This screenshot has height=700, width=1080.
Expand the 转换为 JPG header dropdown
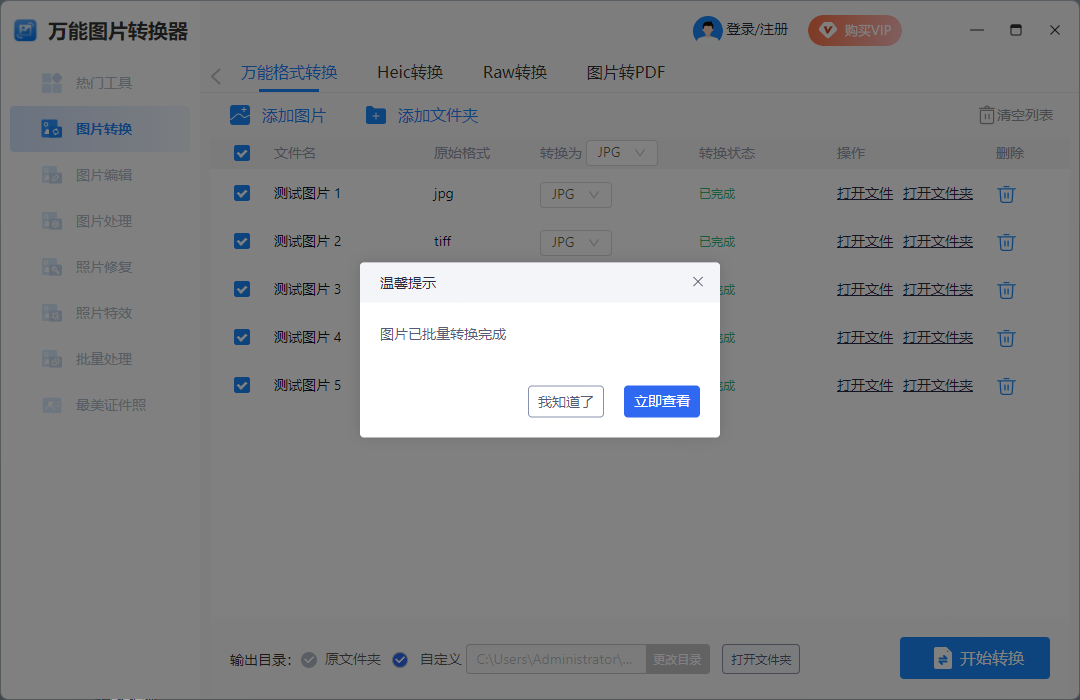click(621, 153)
